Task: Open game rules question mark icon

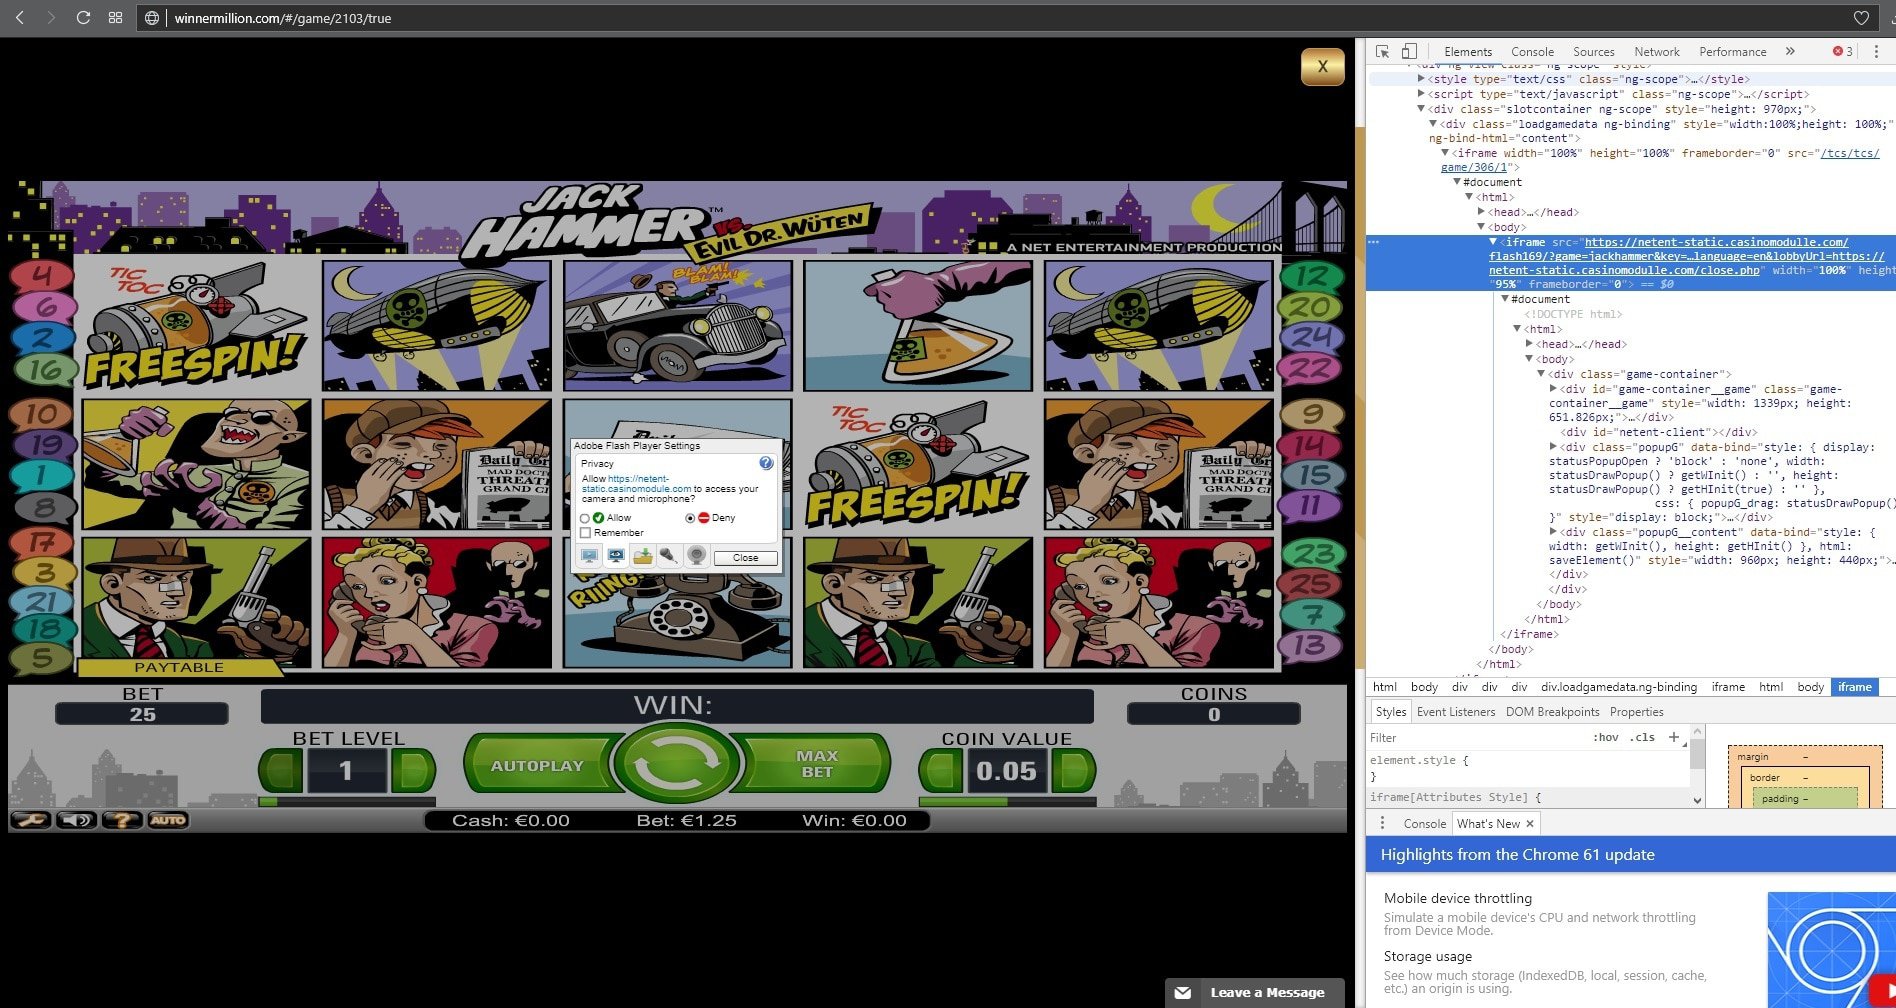Action: [122, 820]
